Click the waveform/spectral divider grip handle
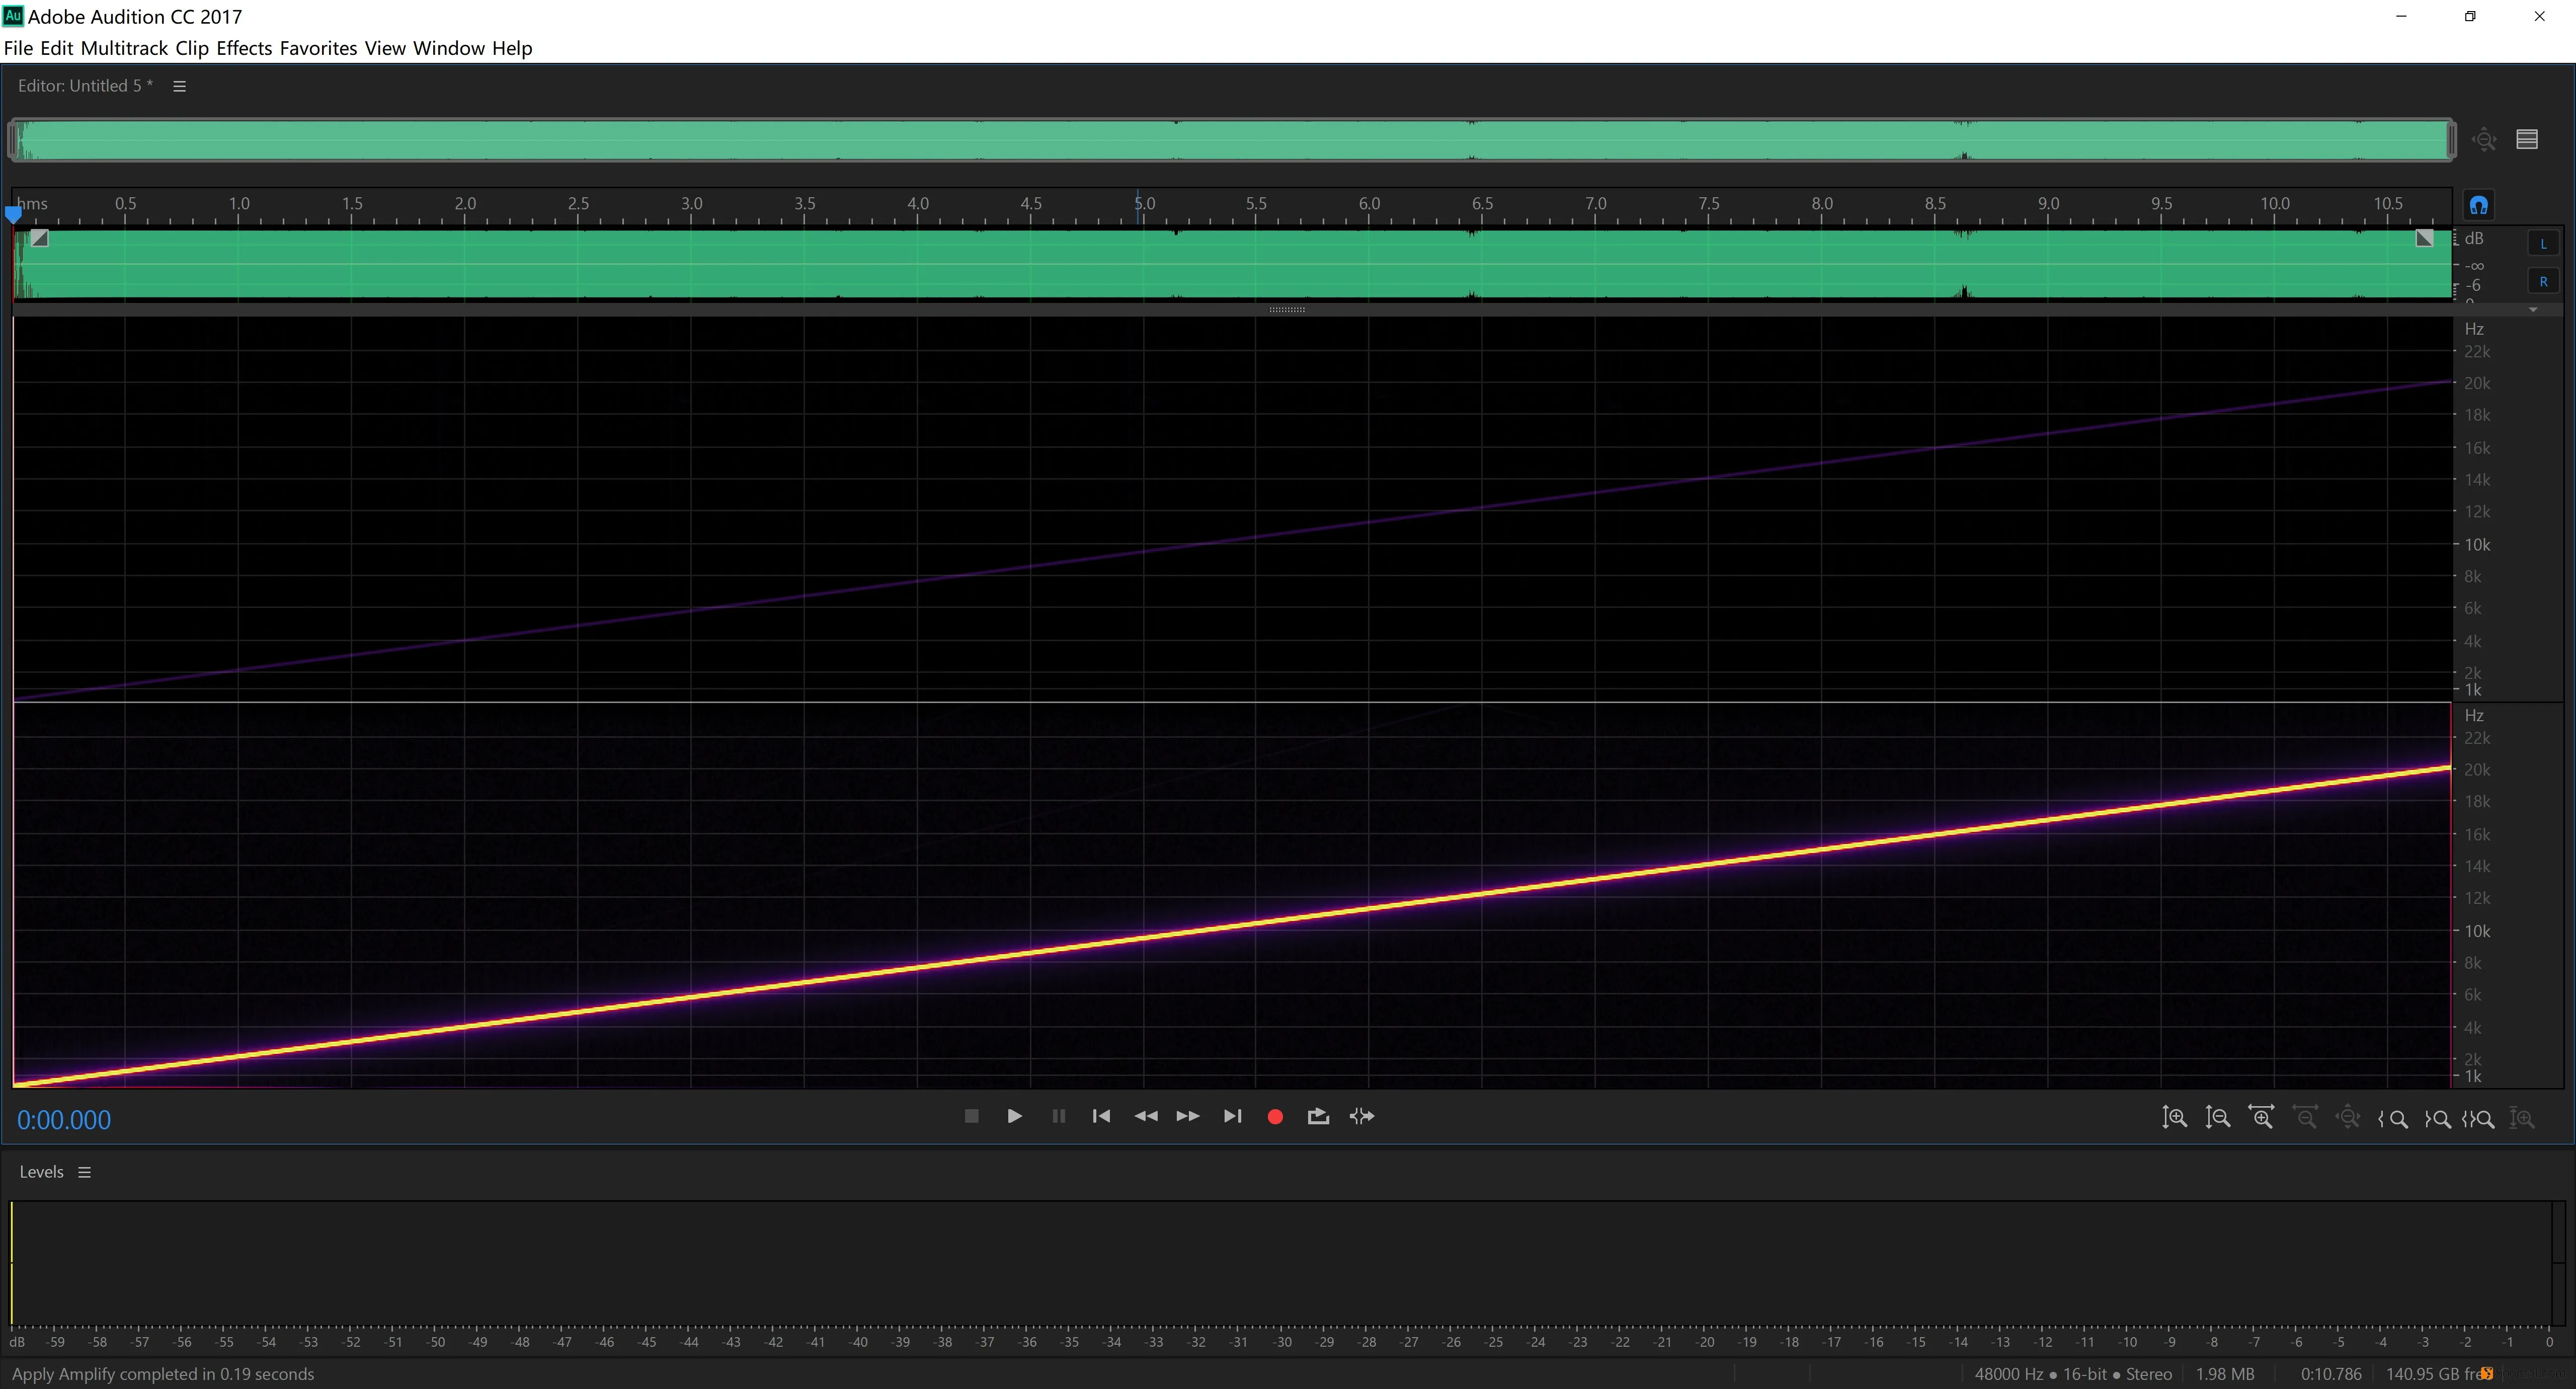 pos(1287,310)
